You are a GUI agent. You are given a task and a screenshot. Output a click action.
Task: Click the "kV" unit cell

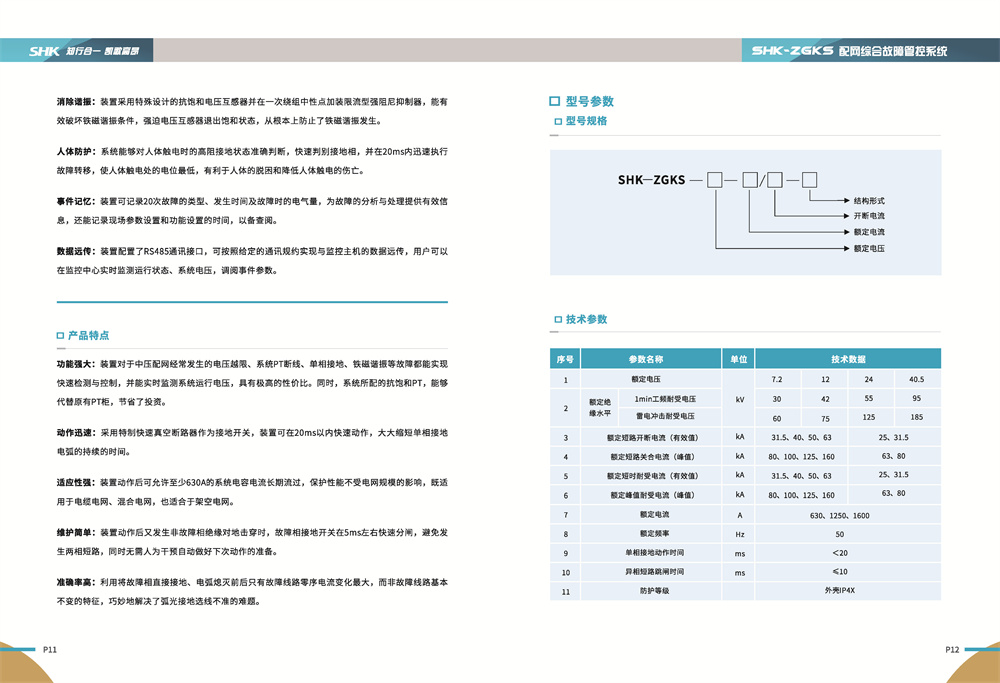pyautogui.click(x=740, y=400)
